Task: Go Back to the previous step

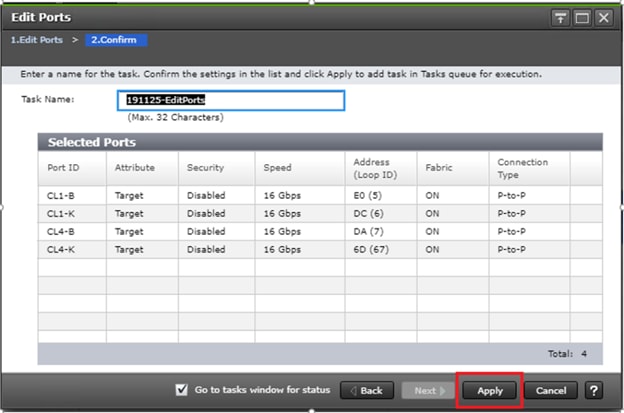Action: point(367,390)
